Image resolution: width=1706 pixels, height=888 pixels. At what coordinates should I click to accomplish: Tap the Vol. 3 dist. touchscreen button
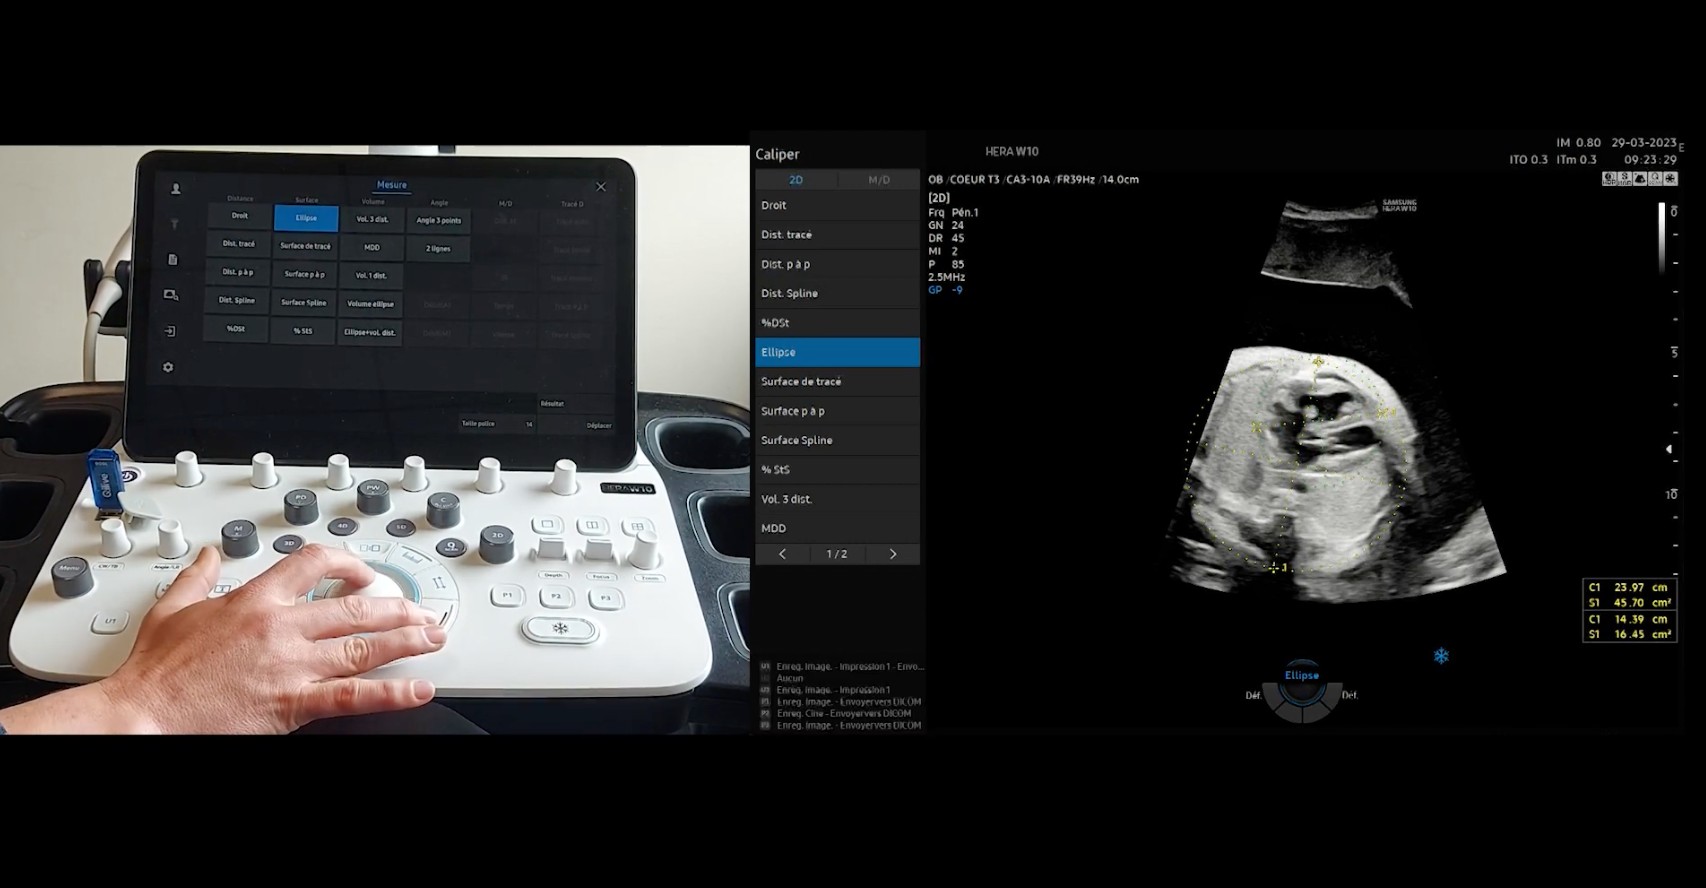[372, 219]
